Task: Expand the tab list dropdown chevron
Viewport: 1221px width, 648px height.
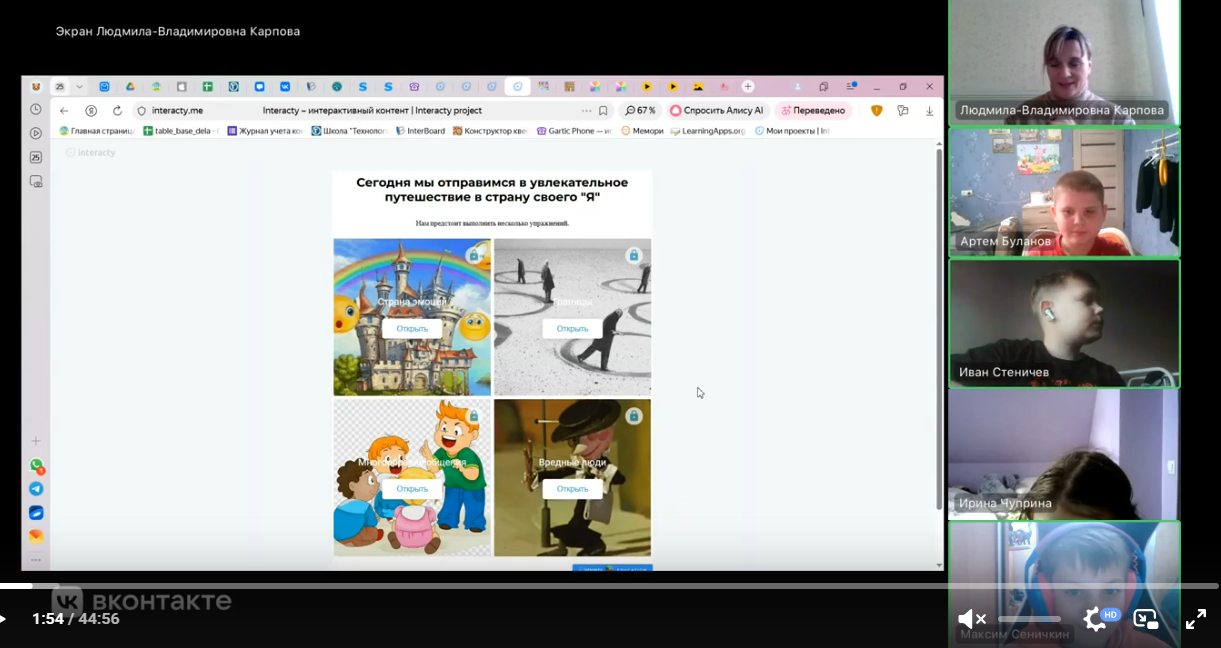Action: click(79, 87)
